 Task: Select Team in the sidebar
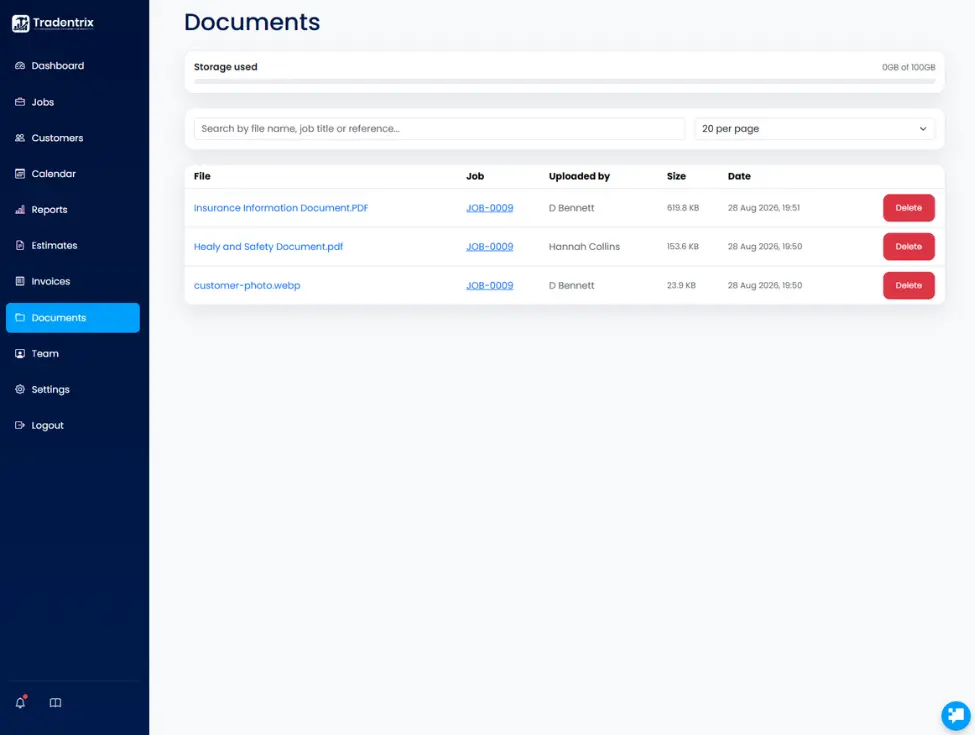pos(73,353)
